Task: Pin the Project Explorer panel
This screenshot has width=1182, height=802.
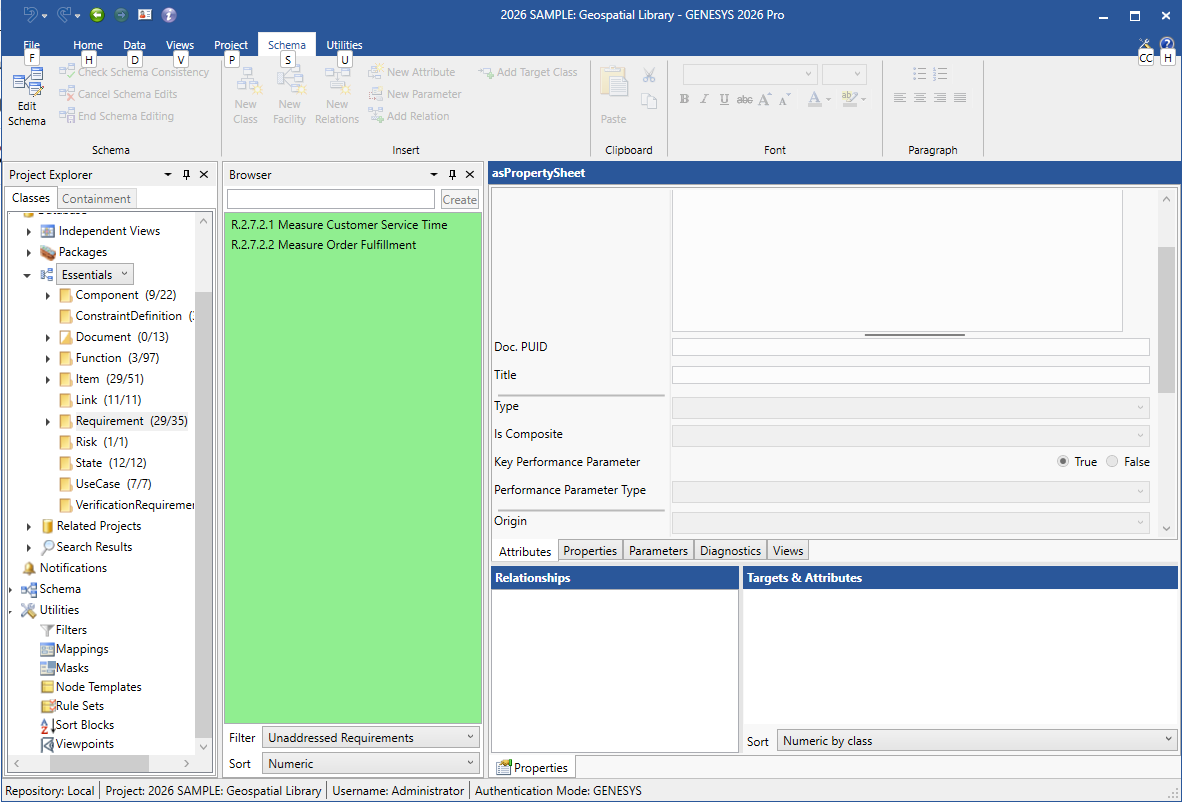Action: point(186,175)
